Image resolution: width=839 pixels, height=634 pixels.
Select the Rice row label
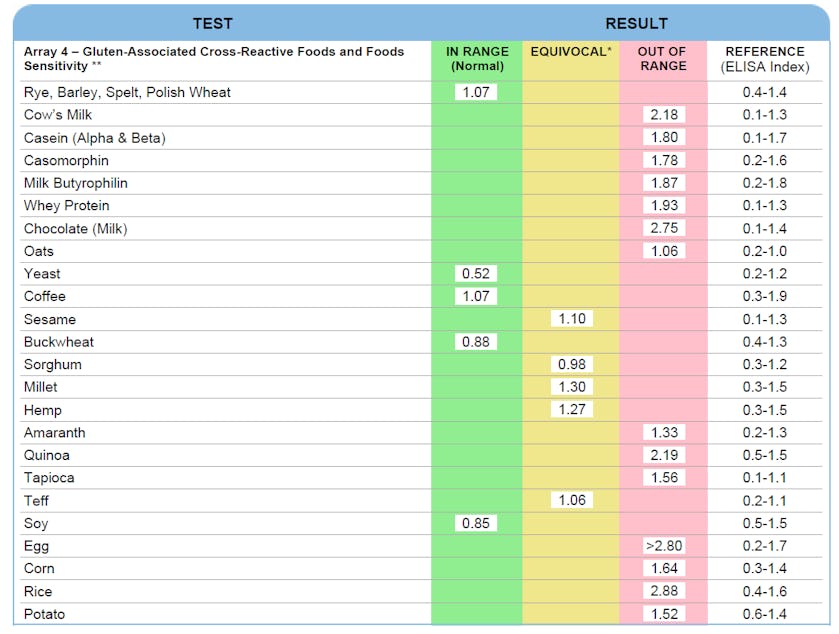point(38,591)
